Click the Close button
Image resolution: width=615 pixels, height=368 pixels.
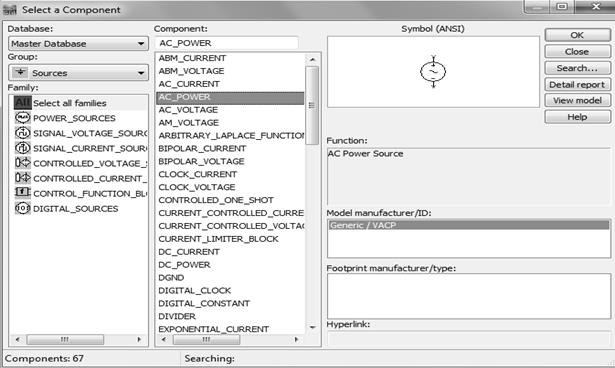[577, 52]
